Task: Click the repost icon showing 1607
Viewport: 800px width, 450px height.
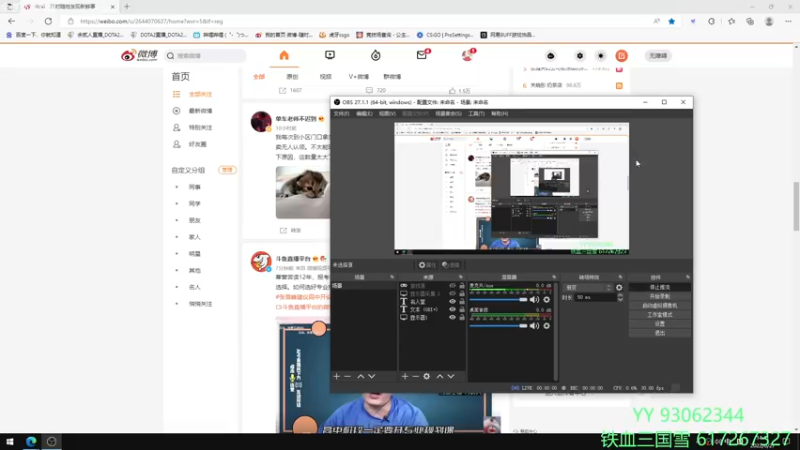Action: [x=283, y=90]
